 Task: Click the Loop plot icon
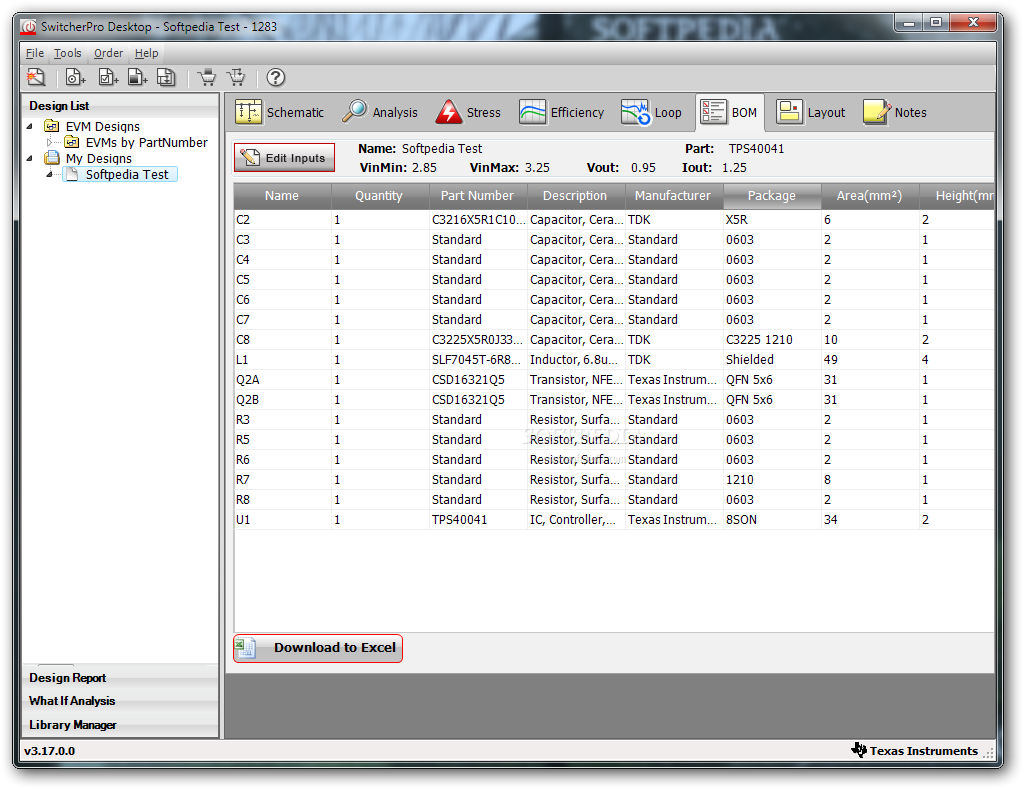click(635, 112)
